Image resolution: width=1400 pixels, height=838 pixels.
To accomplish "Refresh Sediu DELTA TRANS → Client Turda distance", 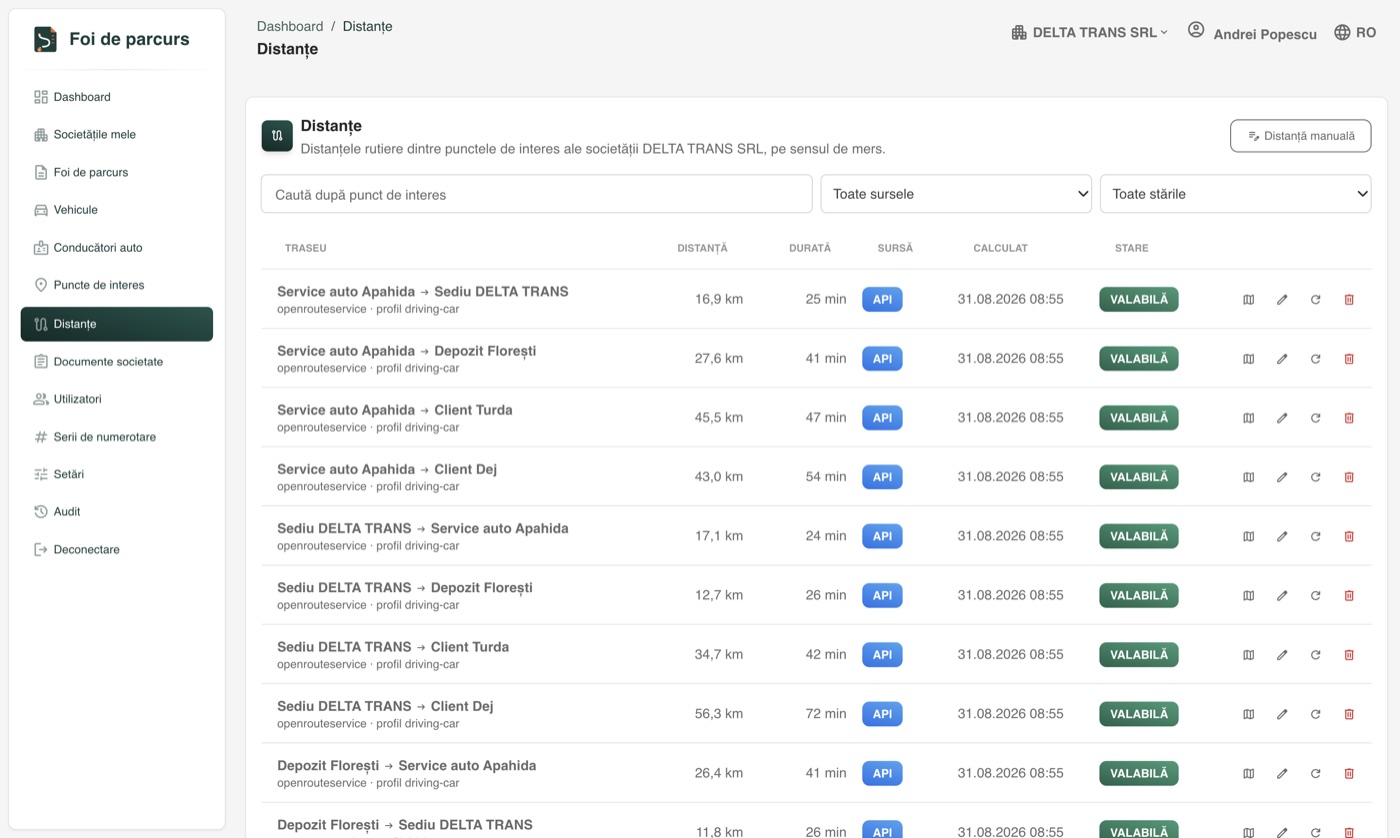I will 1315,655.
